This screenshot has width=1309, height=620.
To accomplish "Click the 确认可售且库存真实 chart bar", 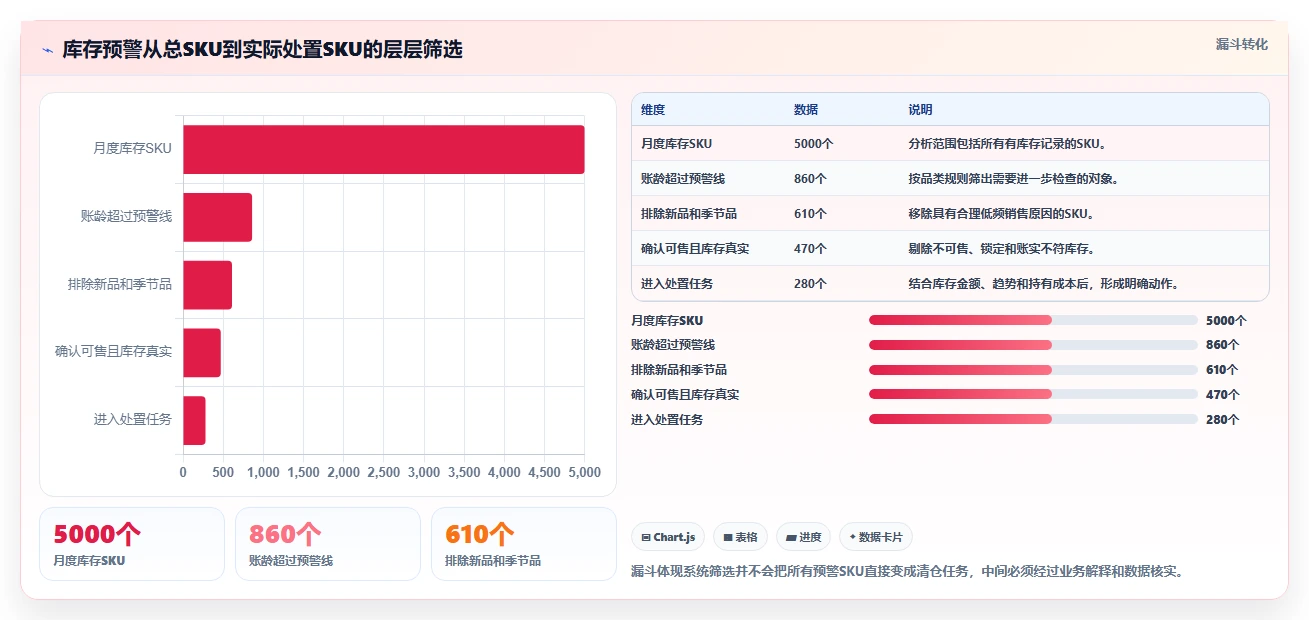I will (202, 352).
